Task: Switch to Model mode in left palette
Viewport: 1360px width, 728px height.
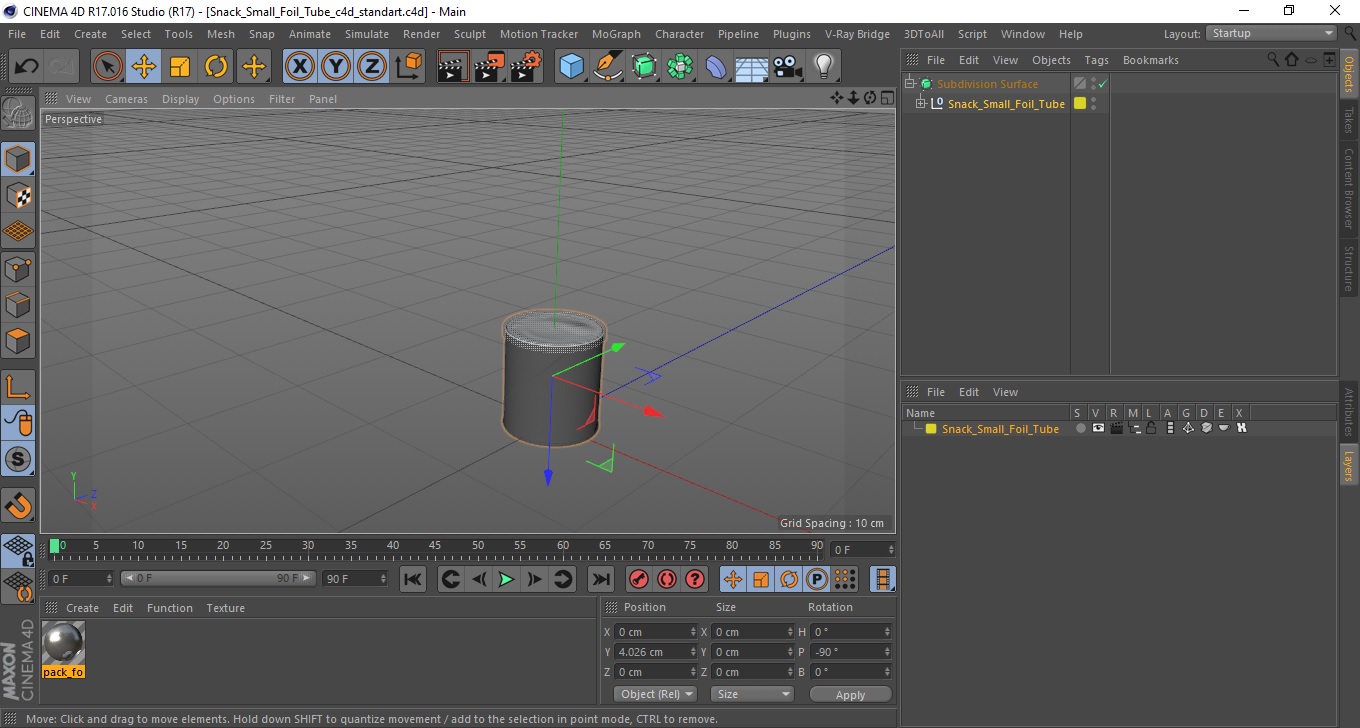Action: (18, 159)
